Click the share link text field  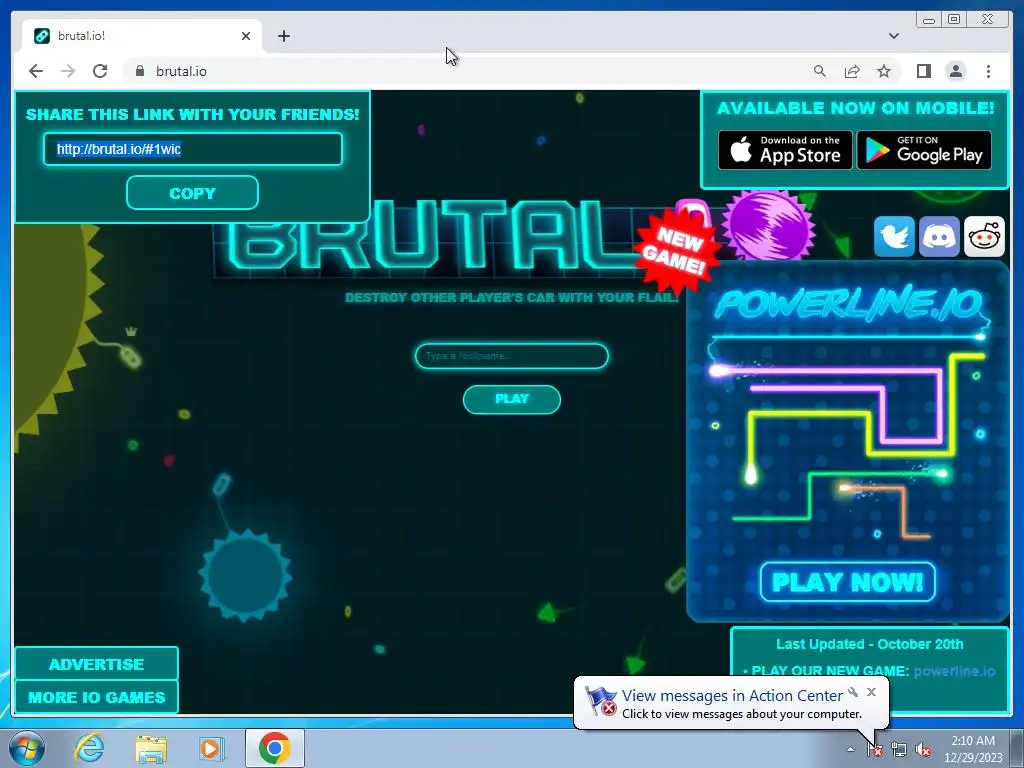tap(193, 149)
